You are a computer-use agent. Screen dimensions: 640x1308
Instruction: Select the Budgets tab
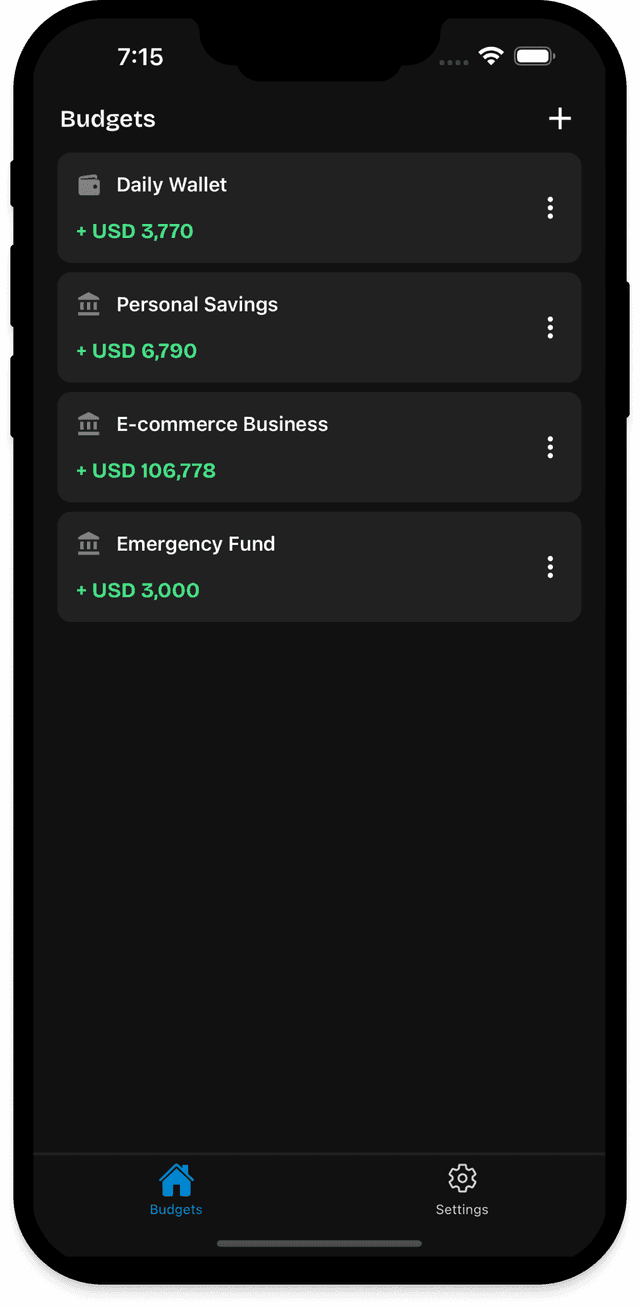pyautogui.click(x=176, y=1190)
